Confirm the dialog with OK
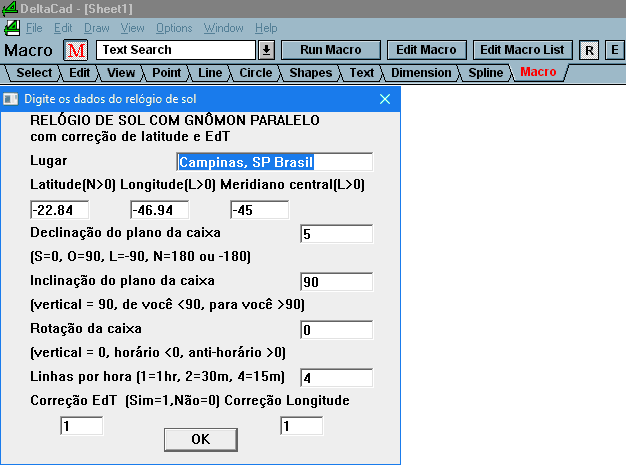Screen dimensions: 626x466 [200, 439]
